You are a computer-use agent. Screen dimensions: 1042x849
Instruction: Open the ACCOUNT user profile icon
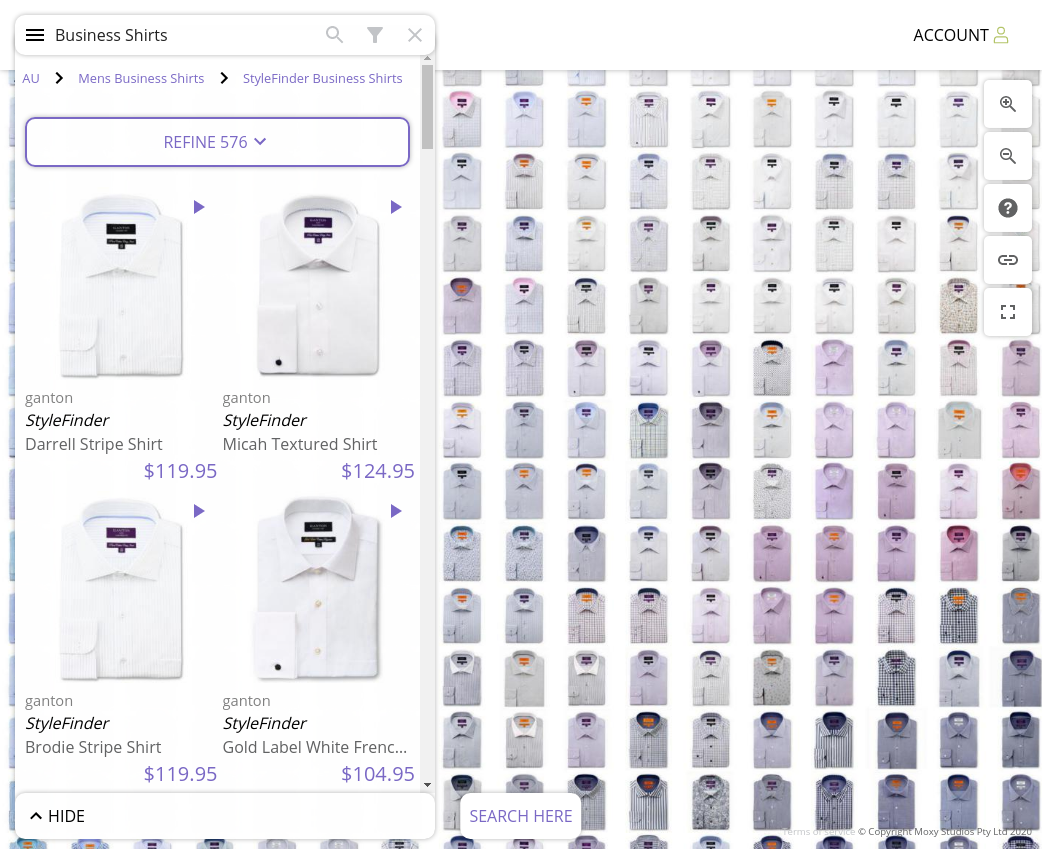(1001, 35)
